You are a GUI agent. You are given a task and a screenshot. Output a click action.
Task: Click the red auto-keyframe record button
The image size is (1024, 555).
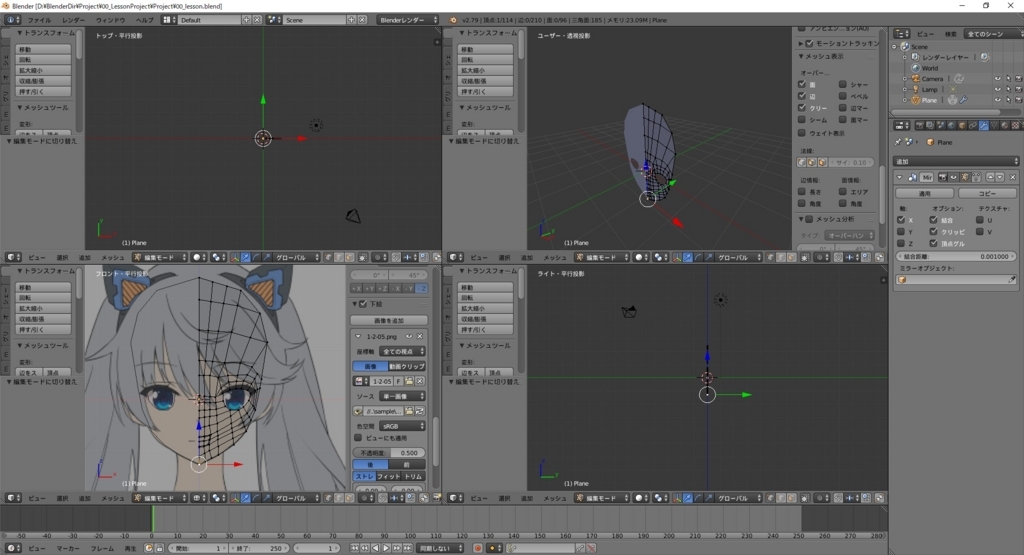coord(478,548)
